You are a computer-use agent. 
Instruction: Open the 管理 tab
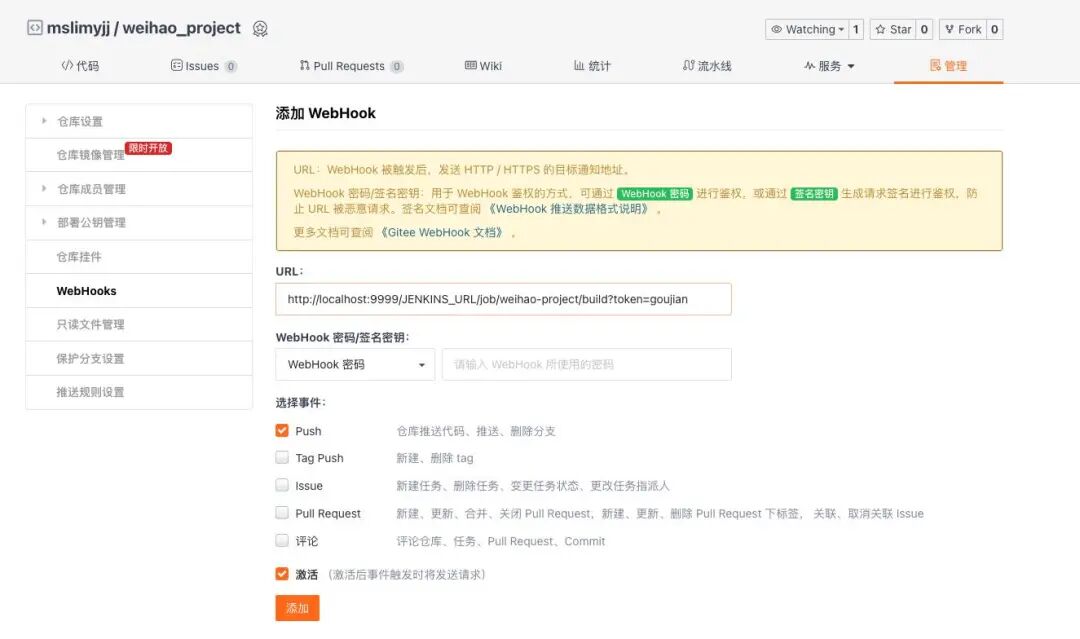click(x=948, y=66)
